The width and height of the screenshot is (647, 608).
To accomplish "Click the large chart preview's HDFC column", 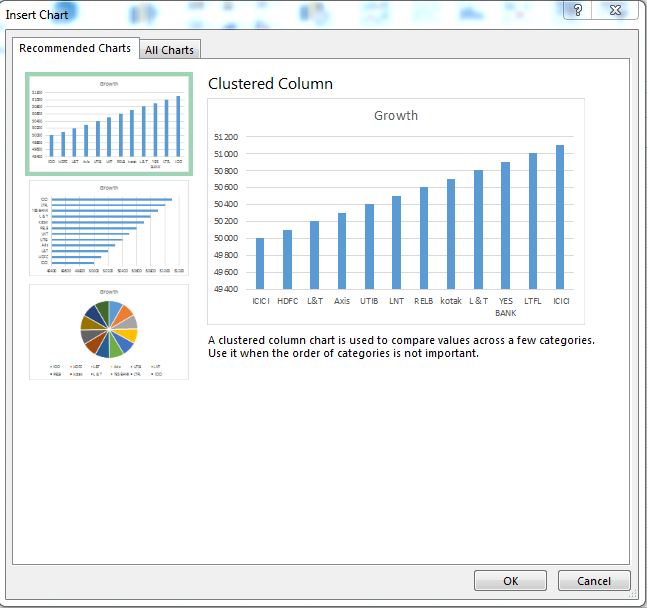I will pyautogui.click(x=288, y=260).
